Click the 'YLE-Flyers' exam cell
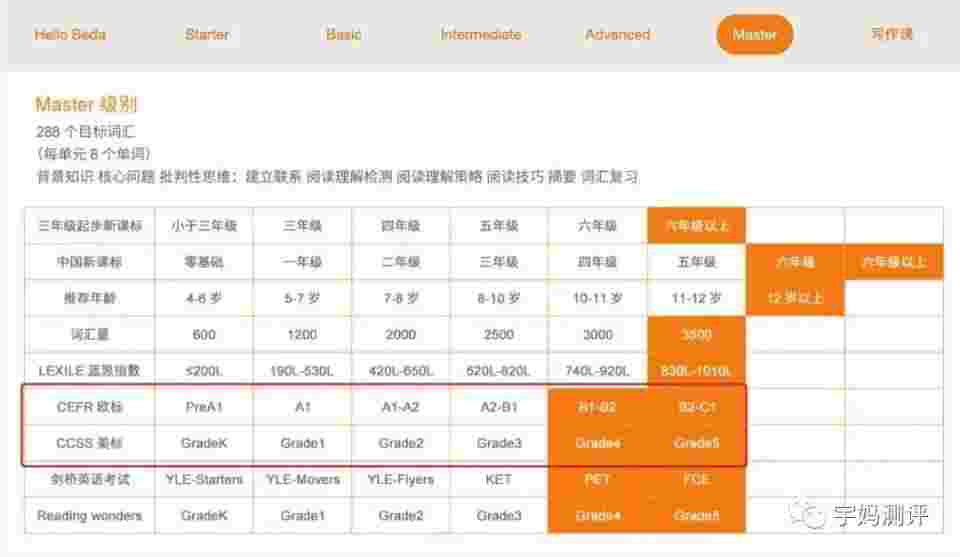This screenshot has width=960, height=557. click(400, 479)
